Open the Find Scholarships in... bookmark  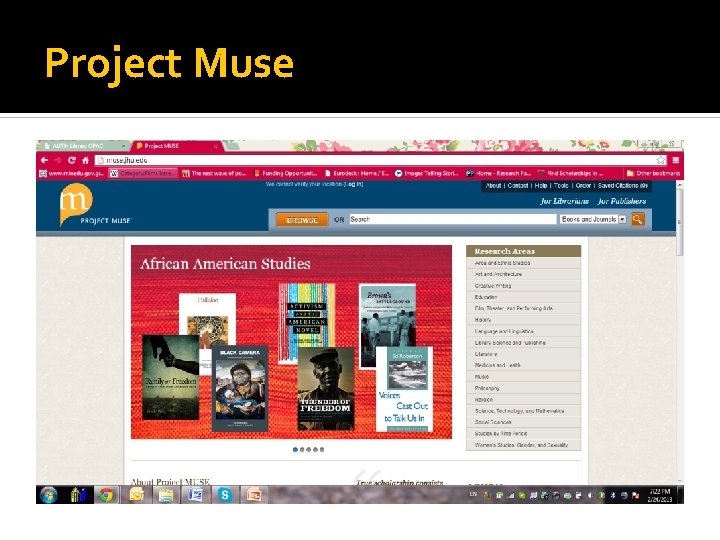(571, 173)
